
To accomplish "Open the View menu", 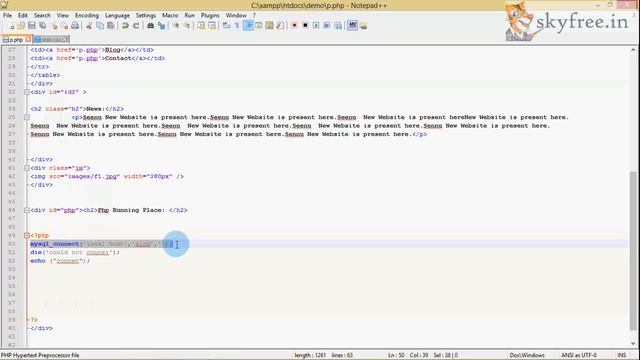I will click(x=62, y=16).
